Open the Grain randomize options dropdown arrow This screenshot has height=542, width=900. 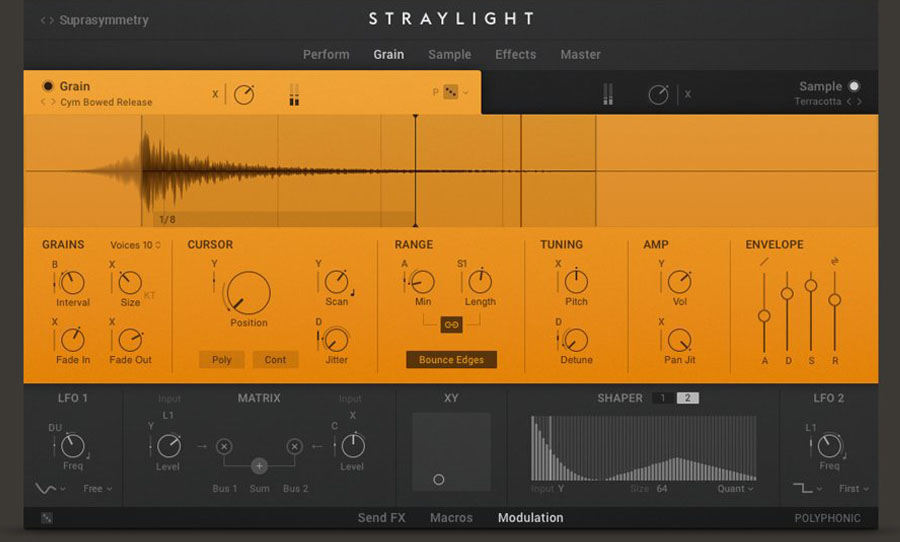pyautogui.click(x=465, y=92)
